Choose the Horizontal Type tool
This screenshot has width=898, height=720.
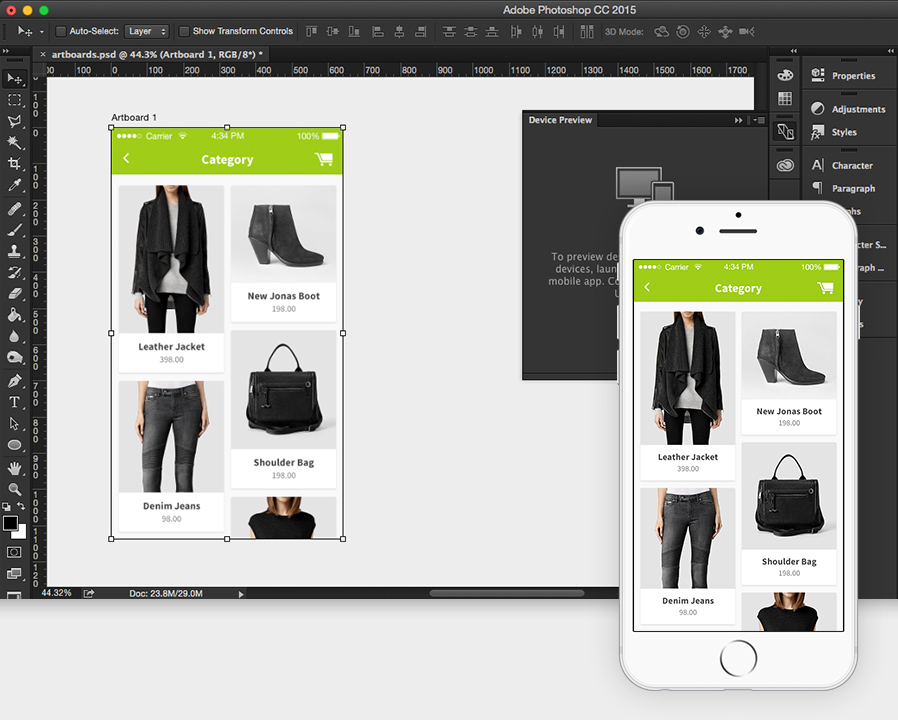tap(14, 402)
